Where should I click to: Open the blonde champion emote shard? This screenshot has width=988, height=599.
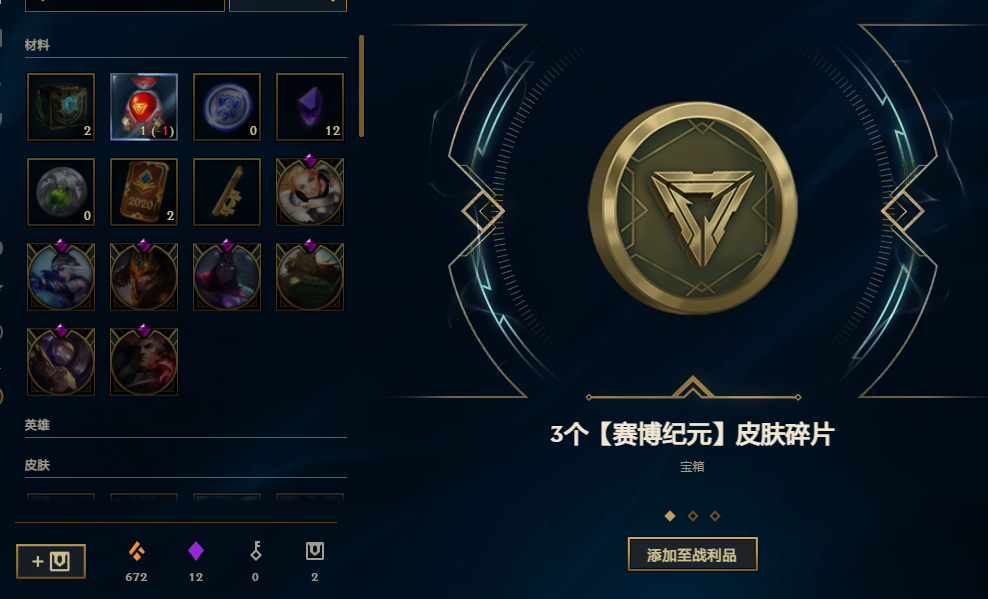310,190
